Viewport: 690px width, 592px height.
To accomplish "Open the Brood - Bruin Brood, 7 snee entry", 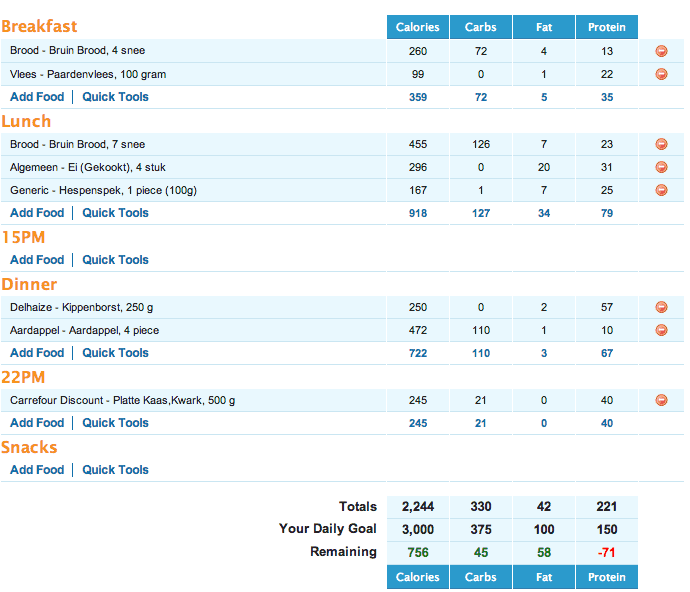I will (x=77, y=144).
